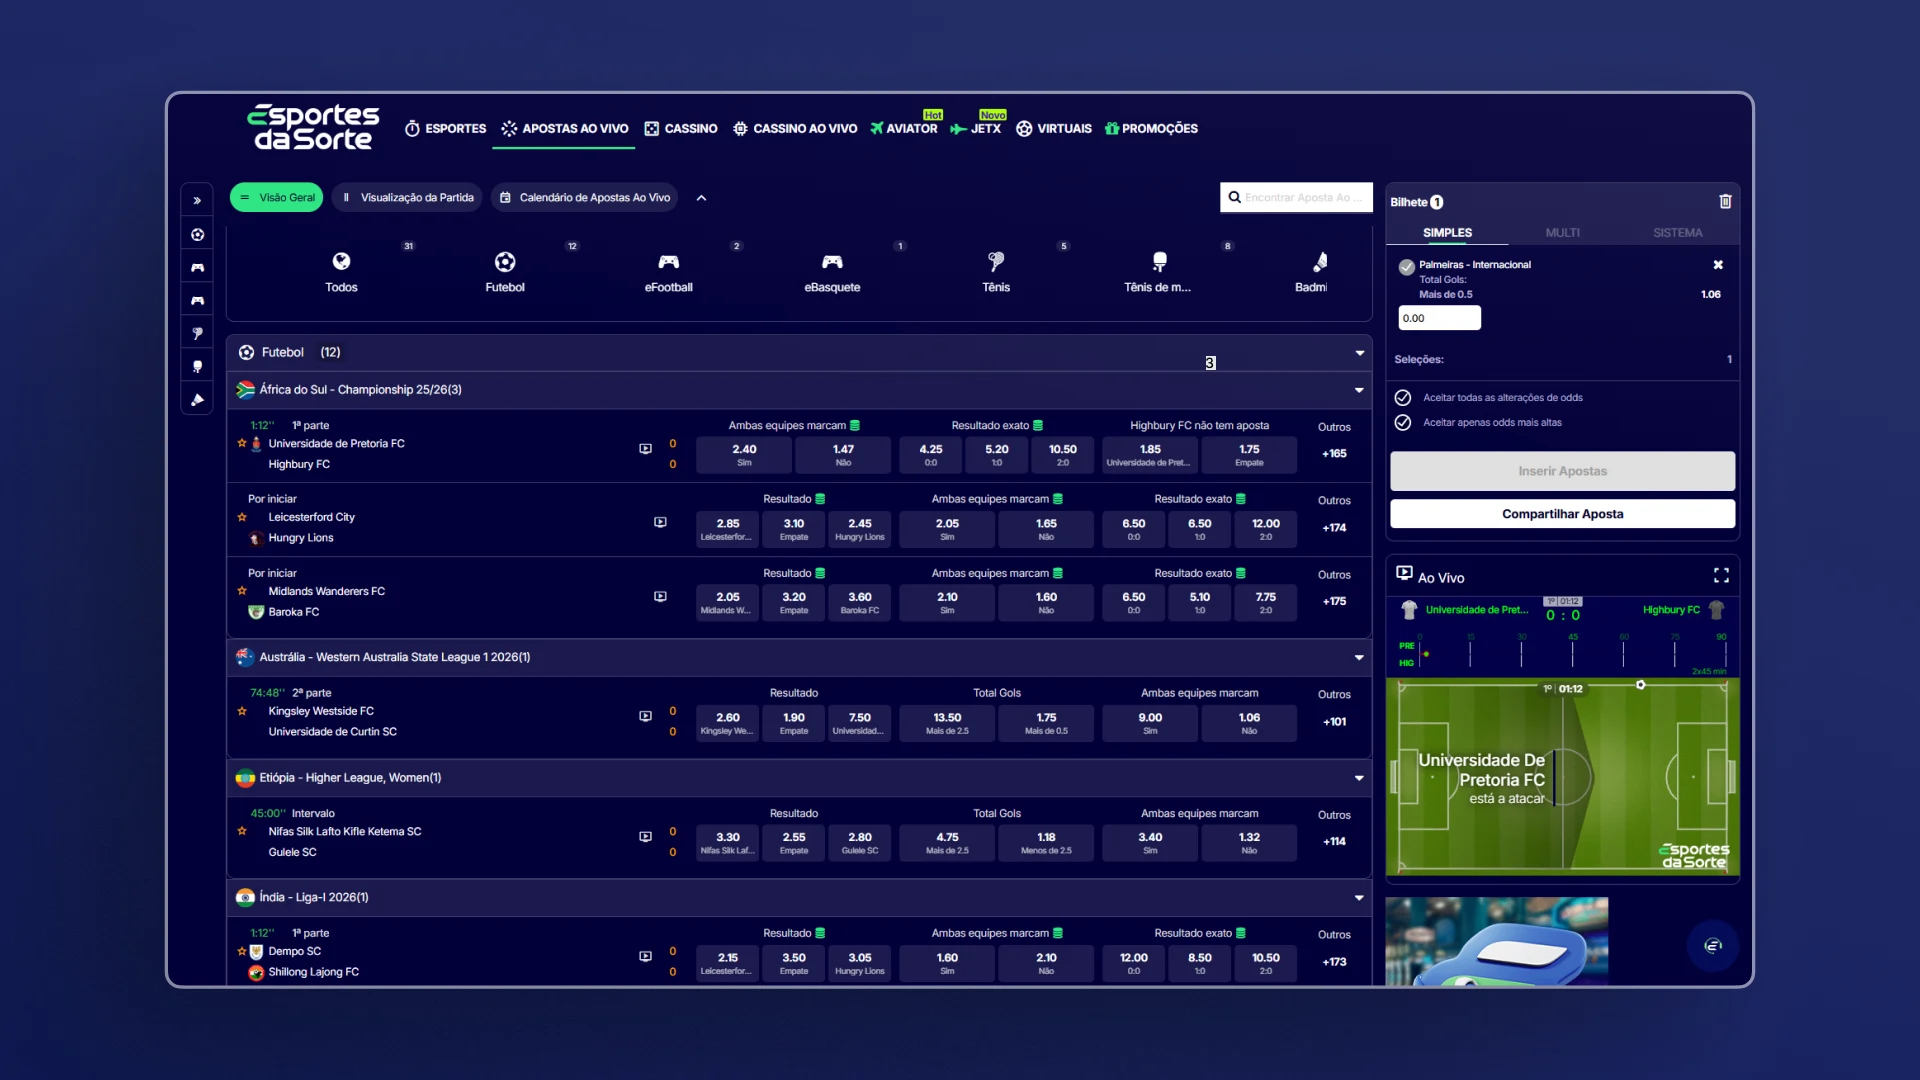The height and width of the screenshot is (1080, 1920).
Task: Open AVIATOR menu item
Action: 904,129
